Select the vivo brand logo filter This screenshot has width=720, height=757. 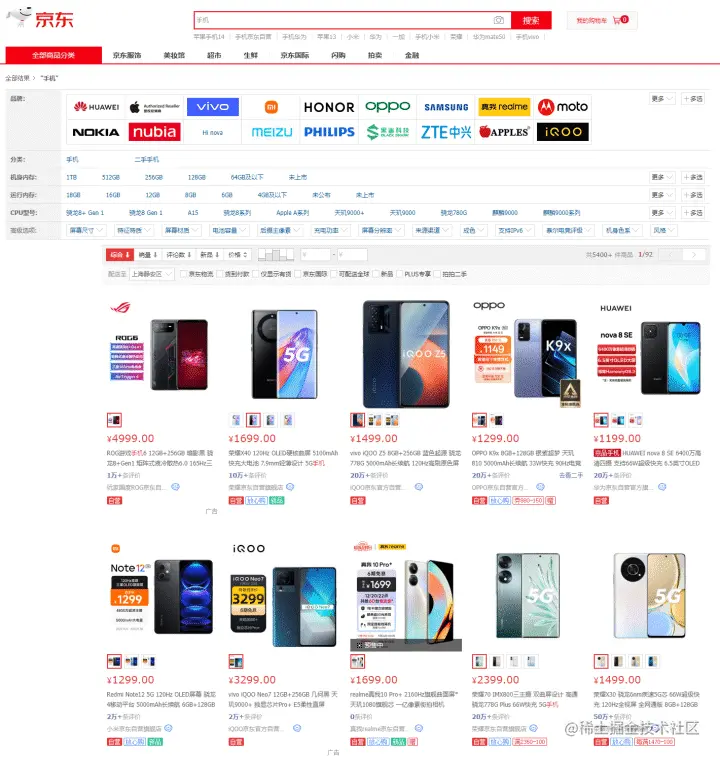click(x=212, y=107)
